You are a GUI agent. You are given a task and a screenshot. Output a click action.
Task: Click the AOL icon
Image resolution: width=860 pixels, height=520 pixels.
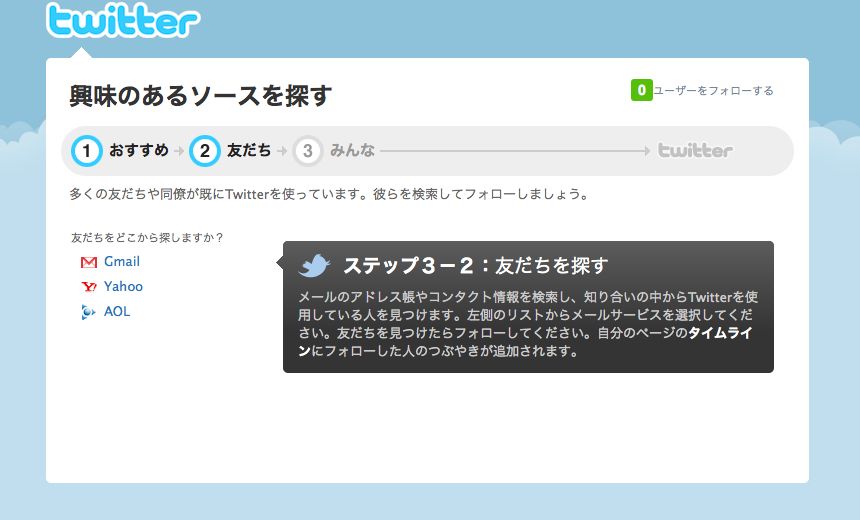(88, 312)
